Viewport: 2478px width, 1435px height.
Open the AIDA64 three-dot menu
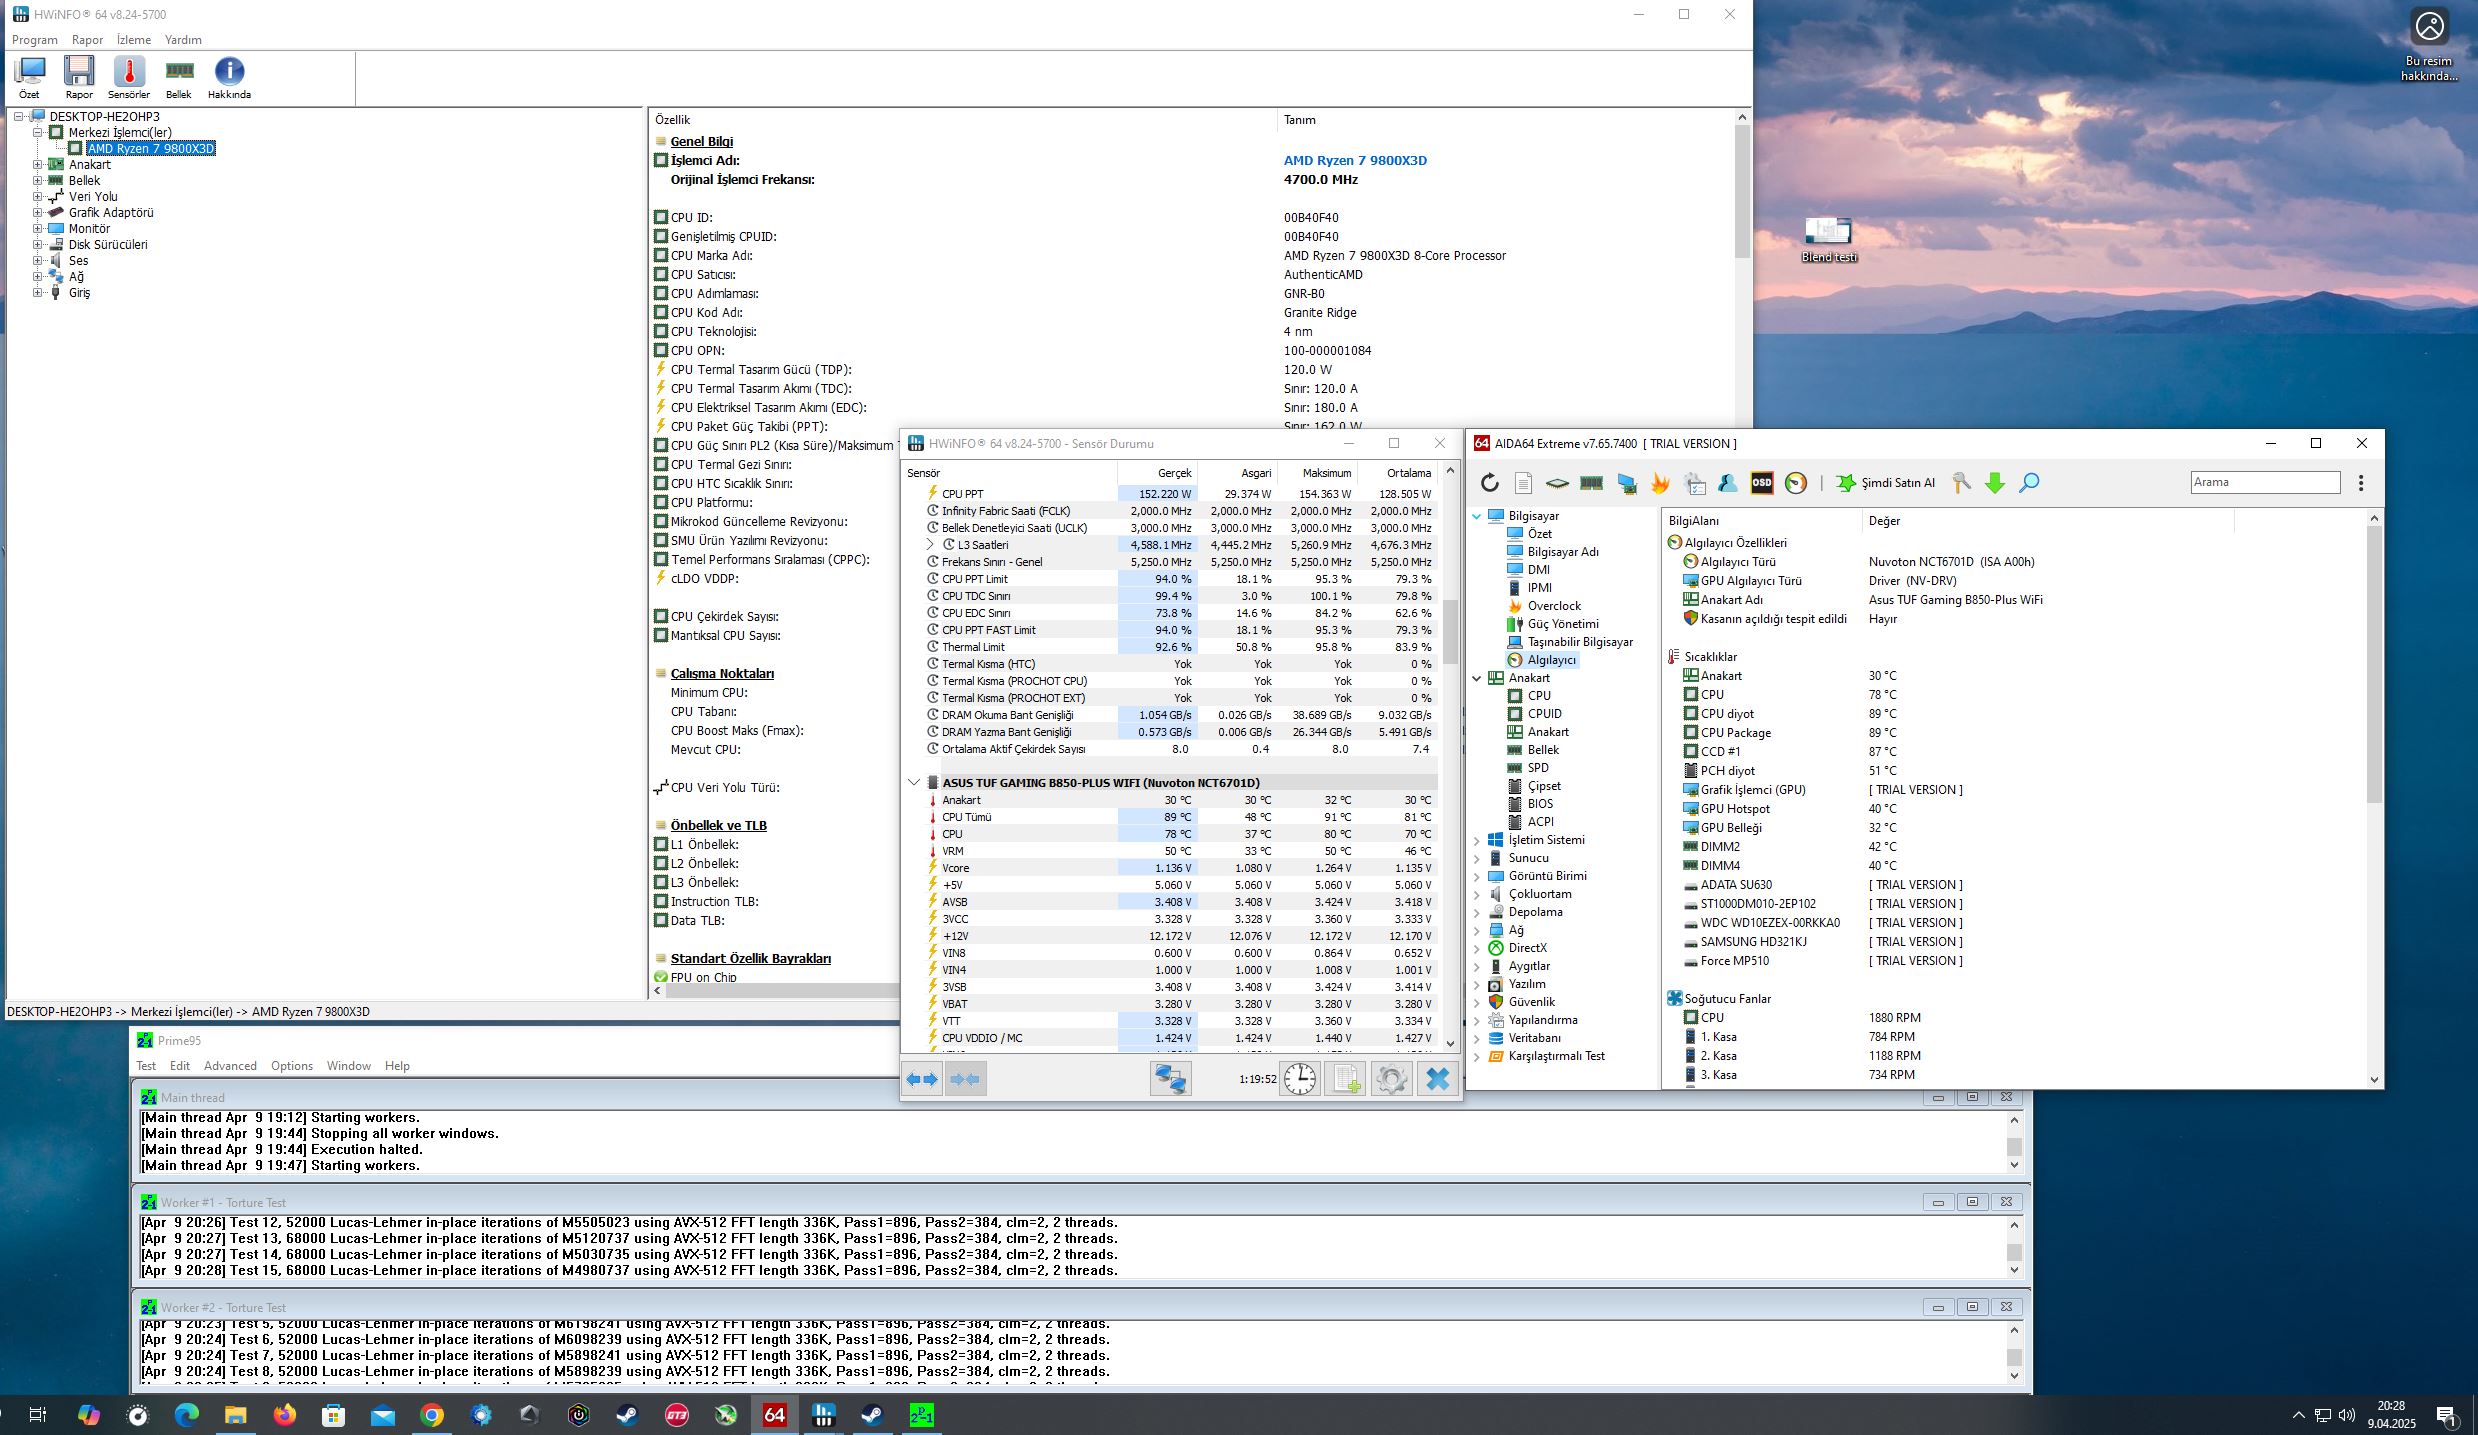point(2361,483)
